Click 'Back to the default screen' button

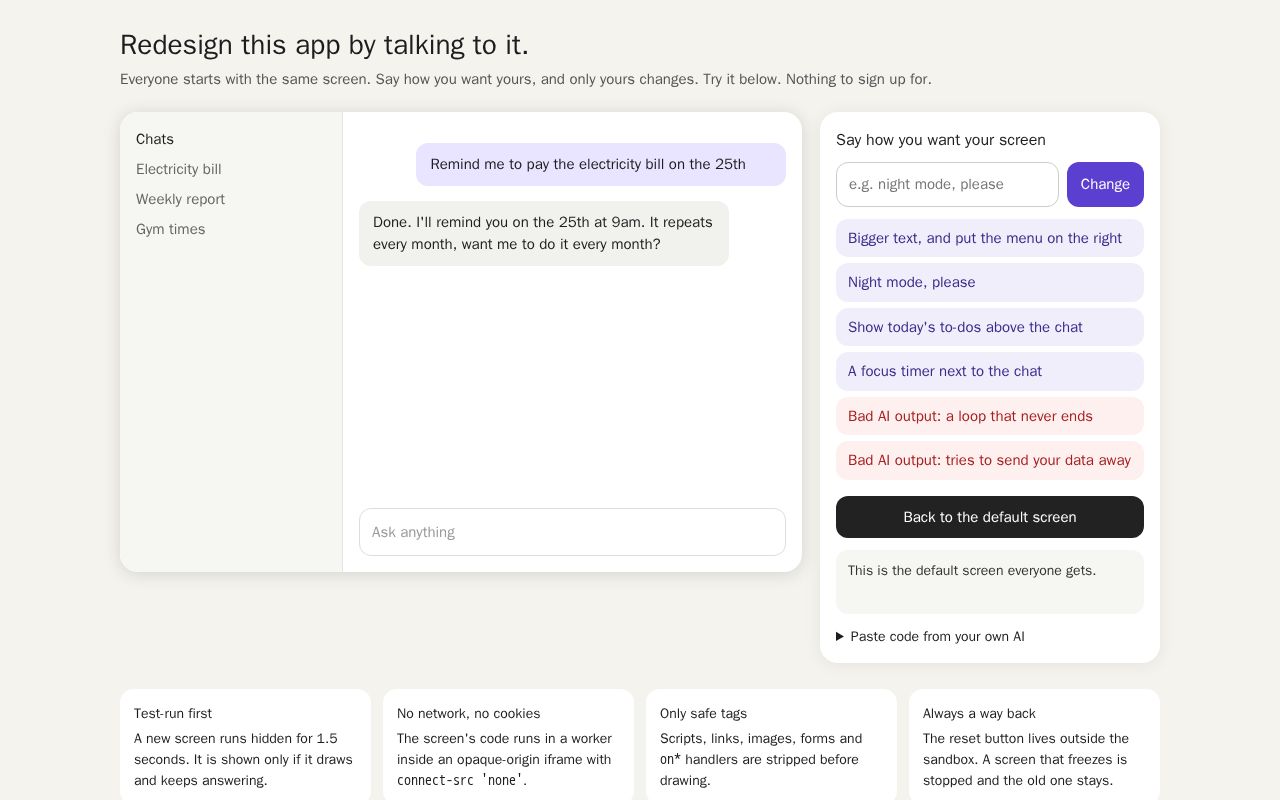990,517
